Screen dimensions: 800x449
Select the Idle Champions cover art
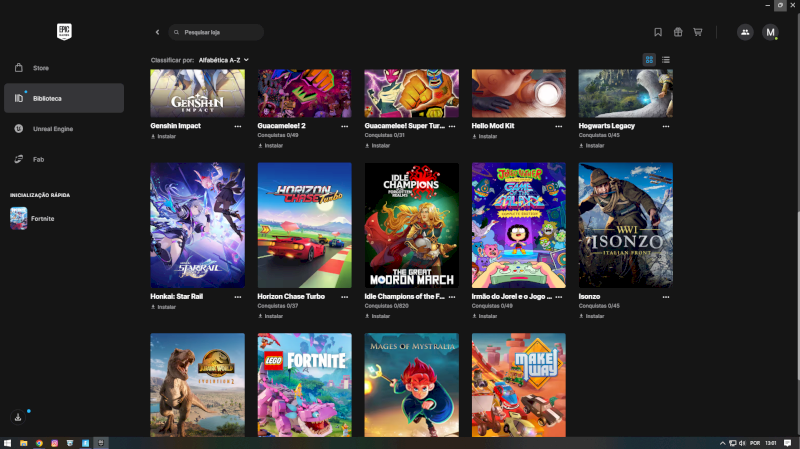point(412,225)
